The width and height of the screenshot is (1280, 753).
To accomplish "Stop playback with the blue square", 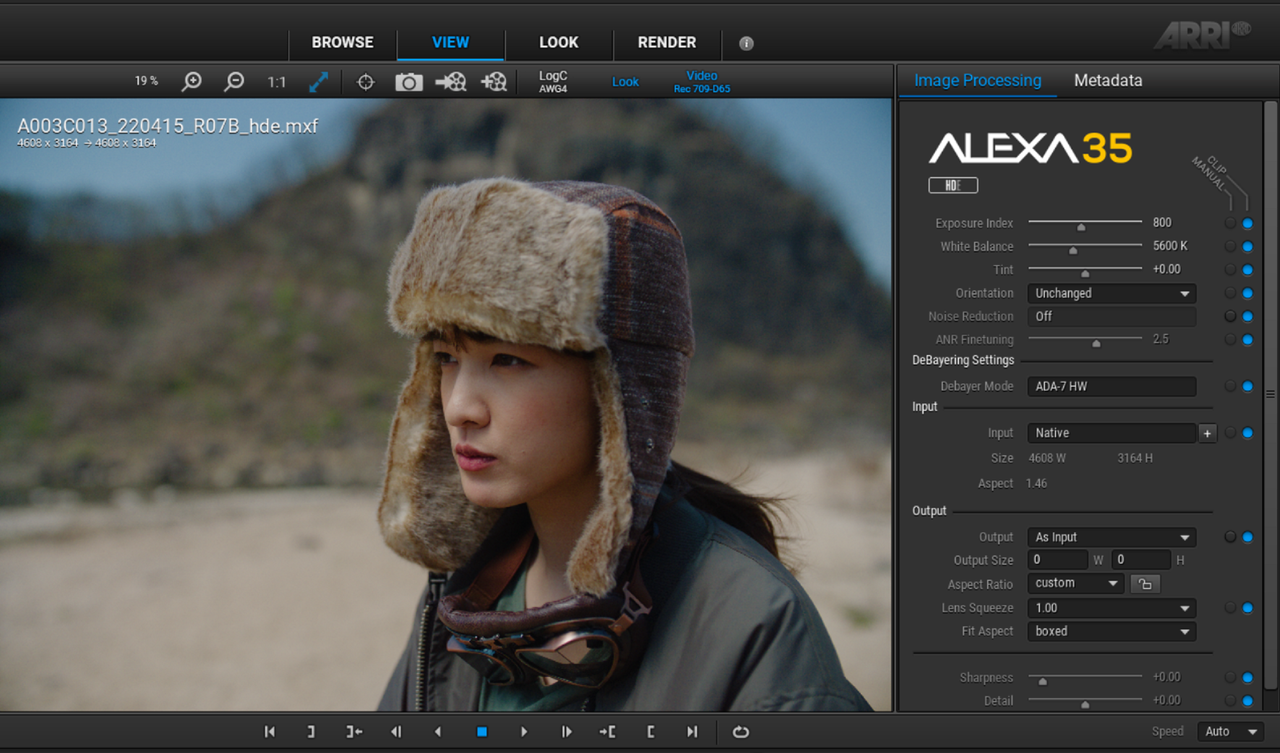I will pos(482,732).
